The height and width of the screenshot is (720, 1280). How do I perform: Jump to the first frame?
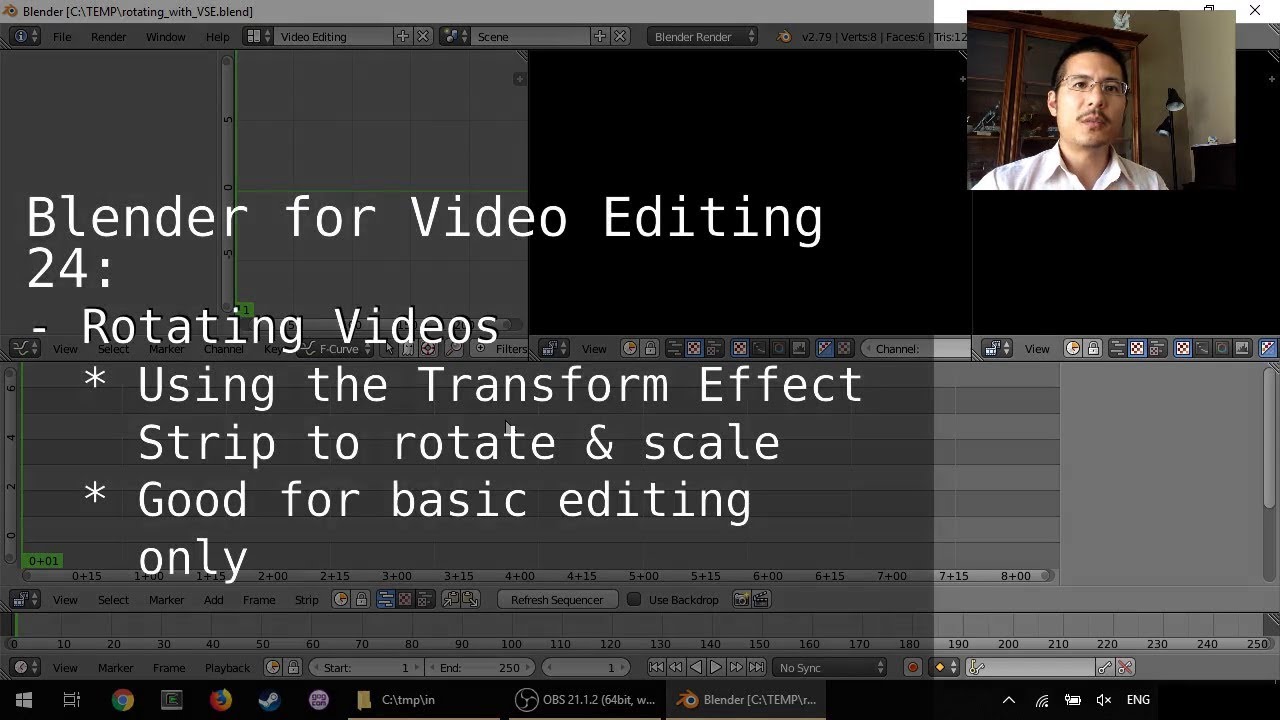[x=656, y=667]
